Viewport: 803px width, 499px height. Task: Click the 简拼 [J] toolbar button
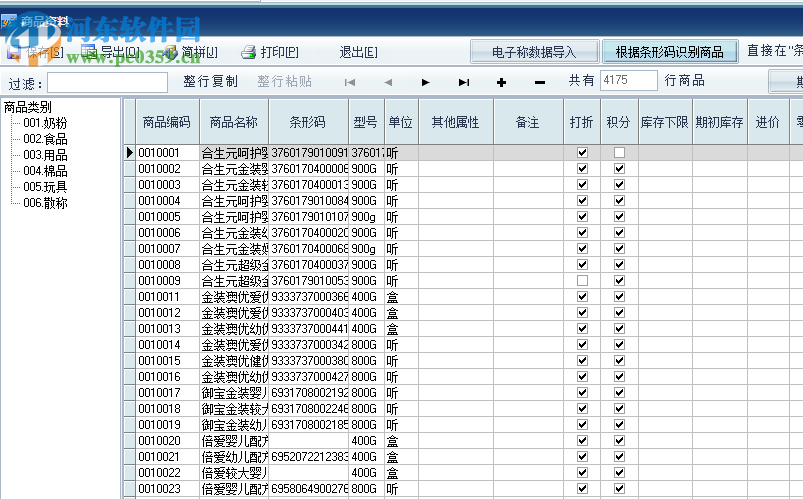(x=193, y=52)
